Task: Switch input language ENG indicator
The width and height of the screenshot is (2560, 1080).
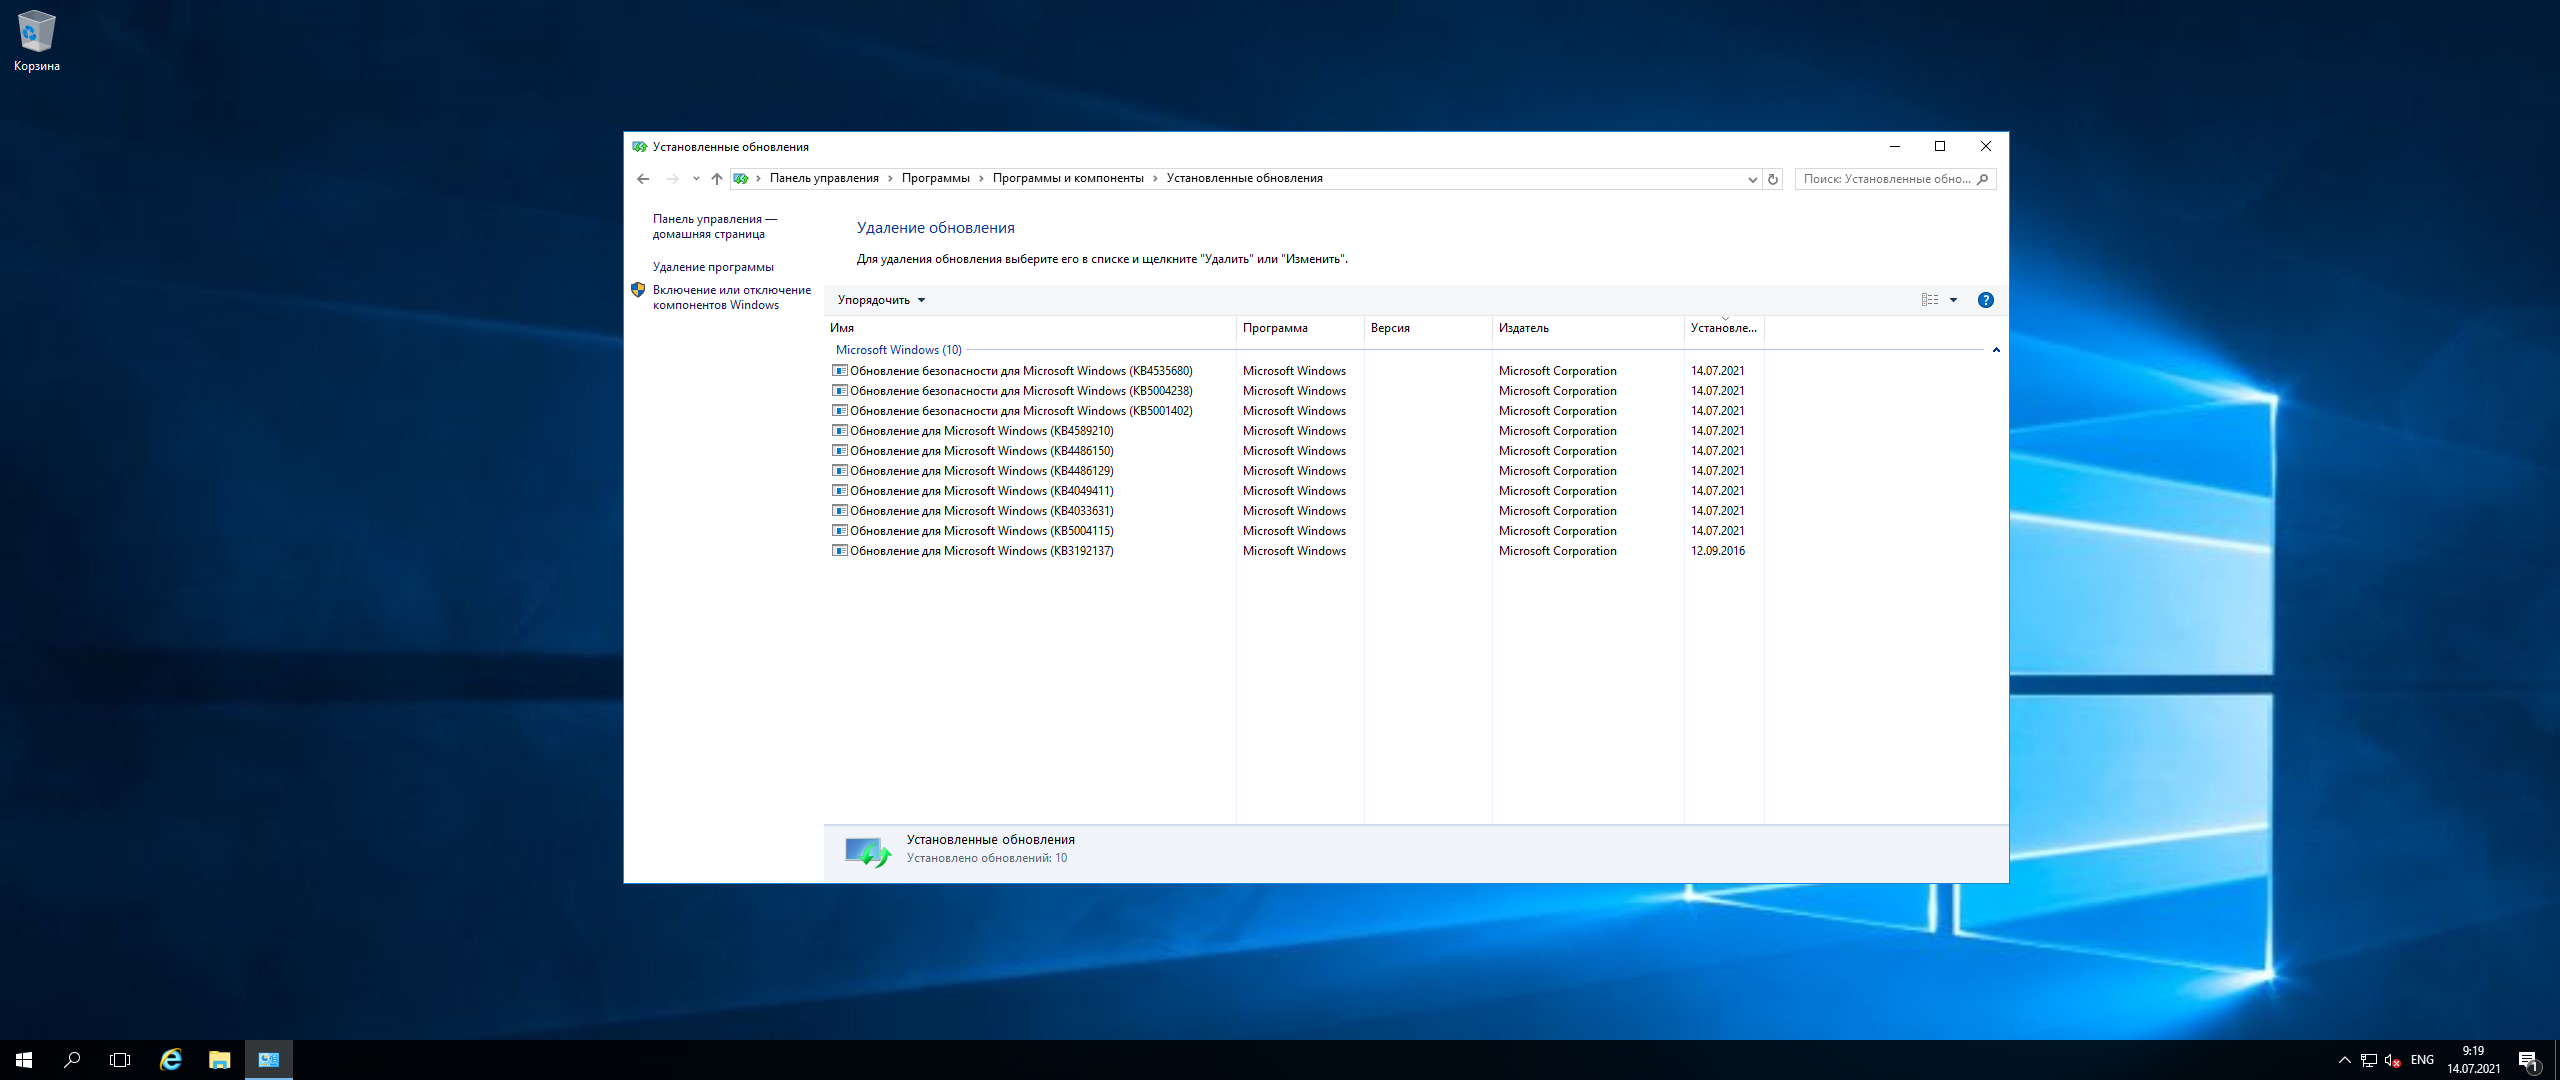Action: pyautogui.click(x=2422, y=1060)
